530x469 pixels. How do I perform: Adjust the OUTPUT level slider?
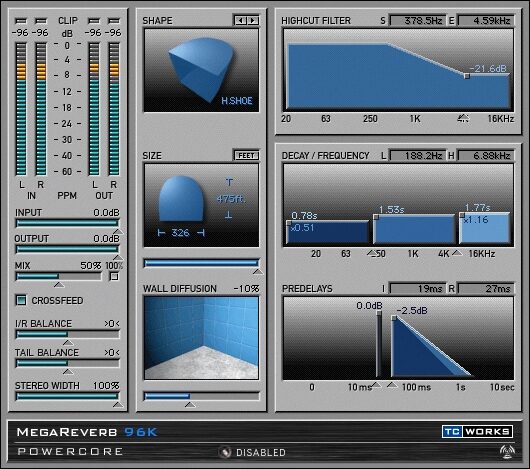pos(67,249)
